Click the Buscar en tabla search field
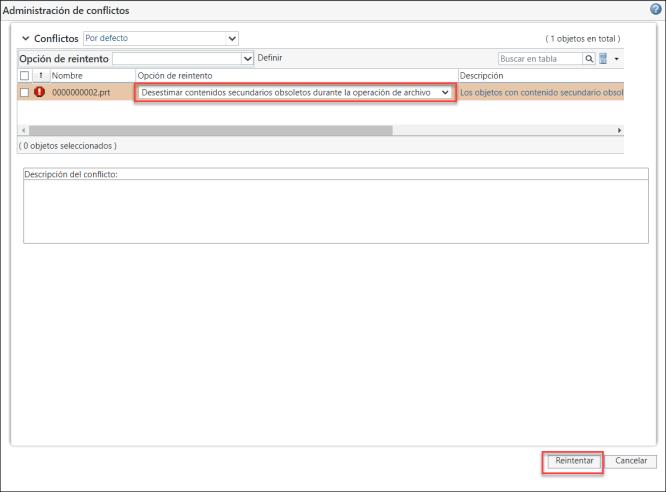666x492 pixels. [x=540, y=59]
